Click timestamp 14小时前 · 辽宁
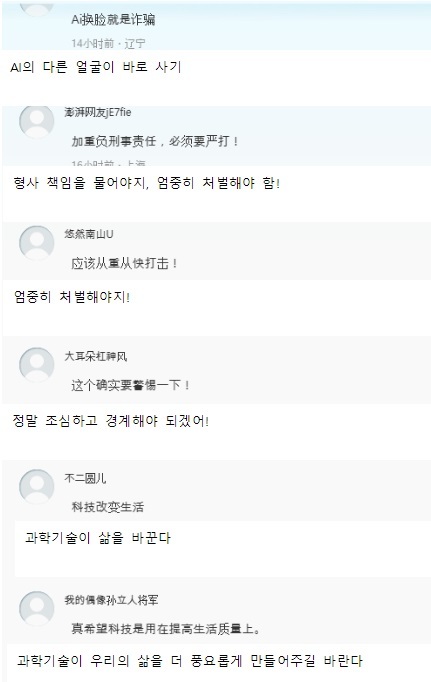The width and height of the screenshot is (431, 682). coord(108,43)
